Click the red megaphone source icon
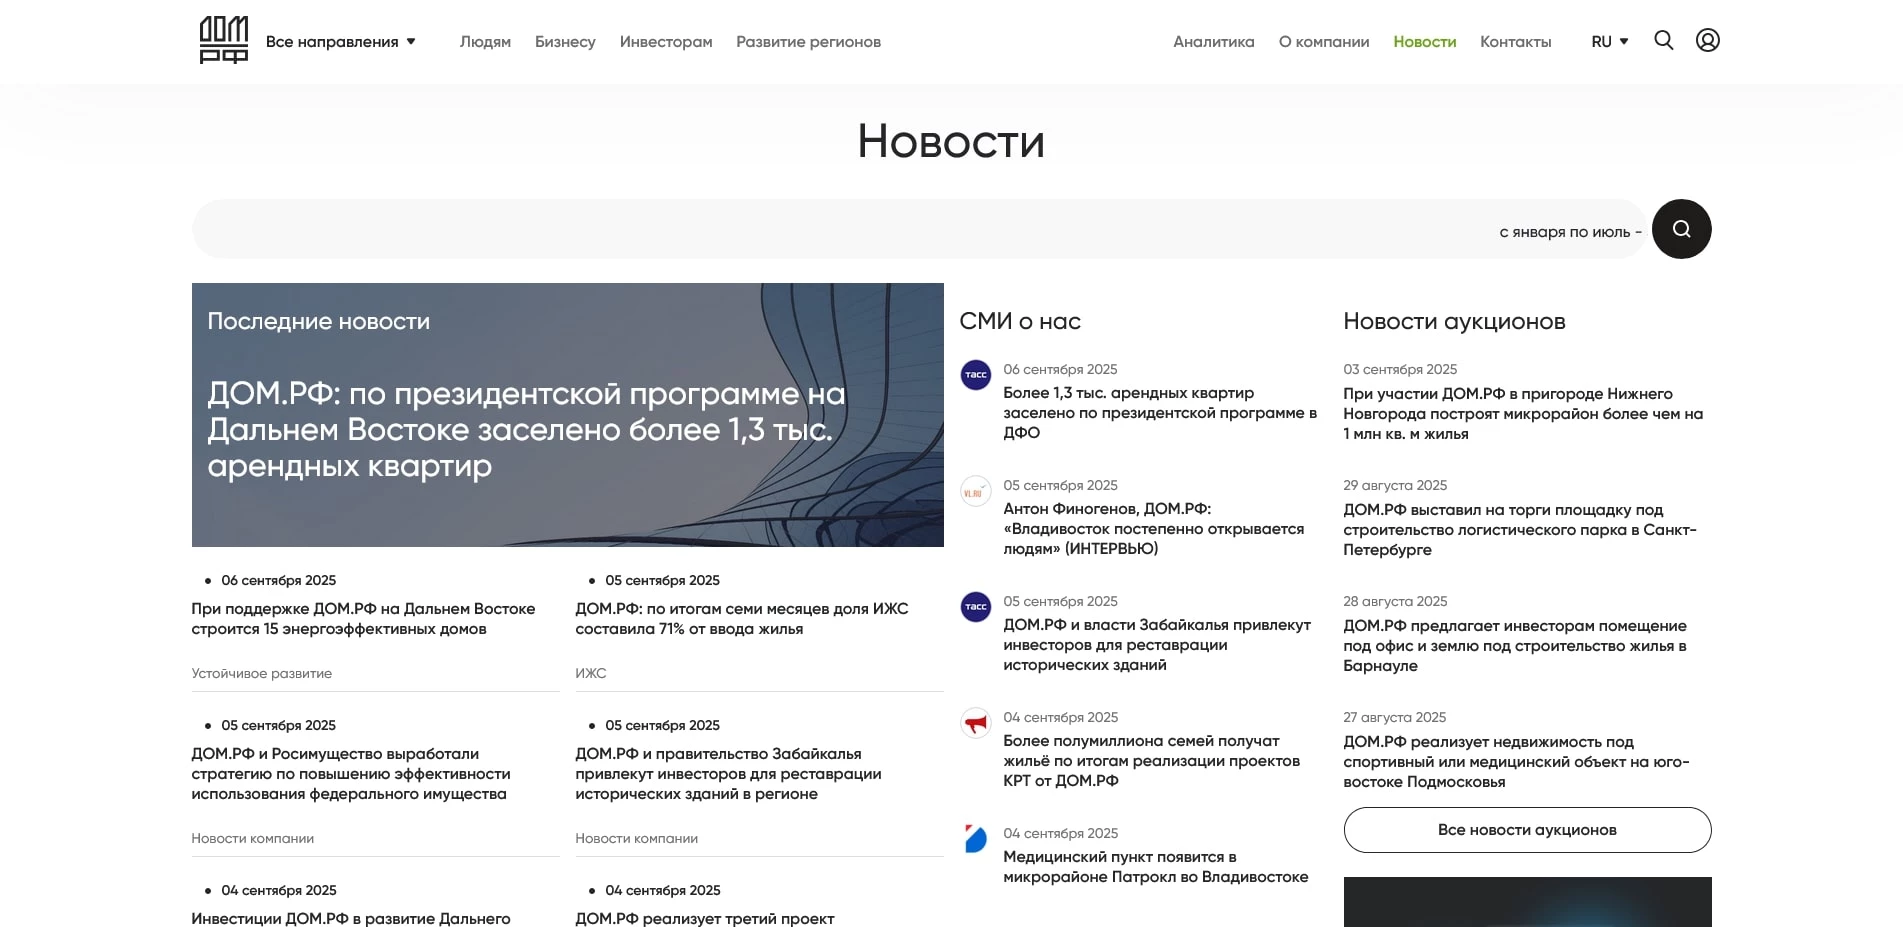 (974, 724)
